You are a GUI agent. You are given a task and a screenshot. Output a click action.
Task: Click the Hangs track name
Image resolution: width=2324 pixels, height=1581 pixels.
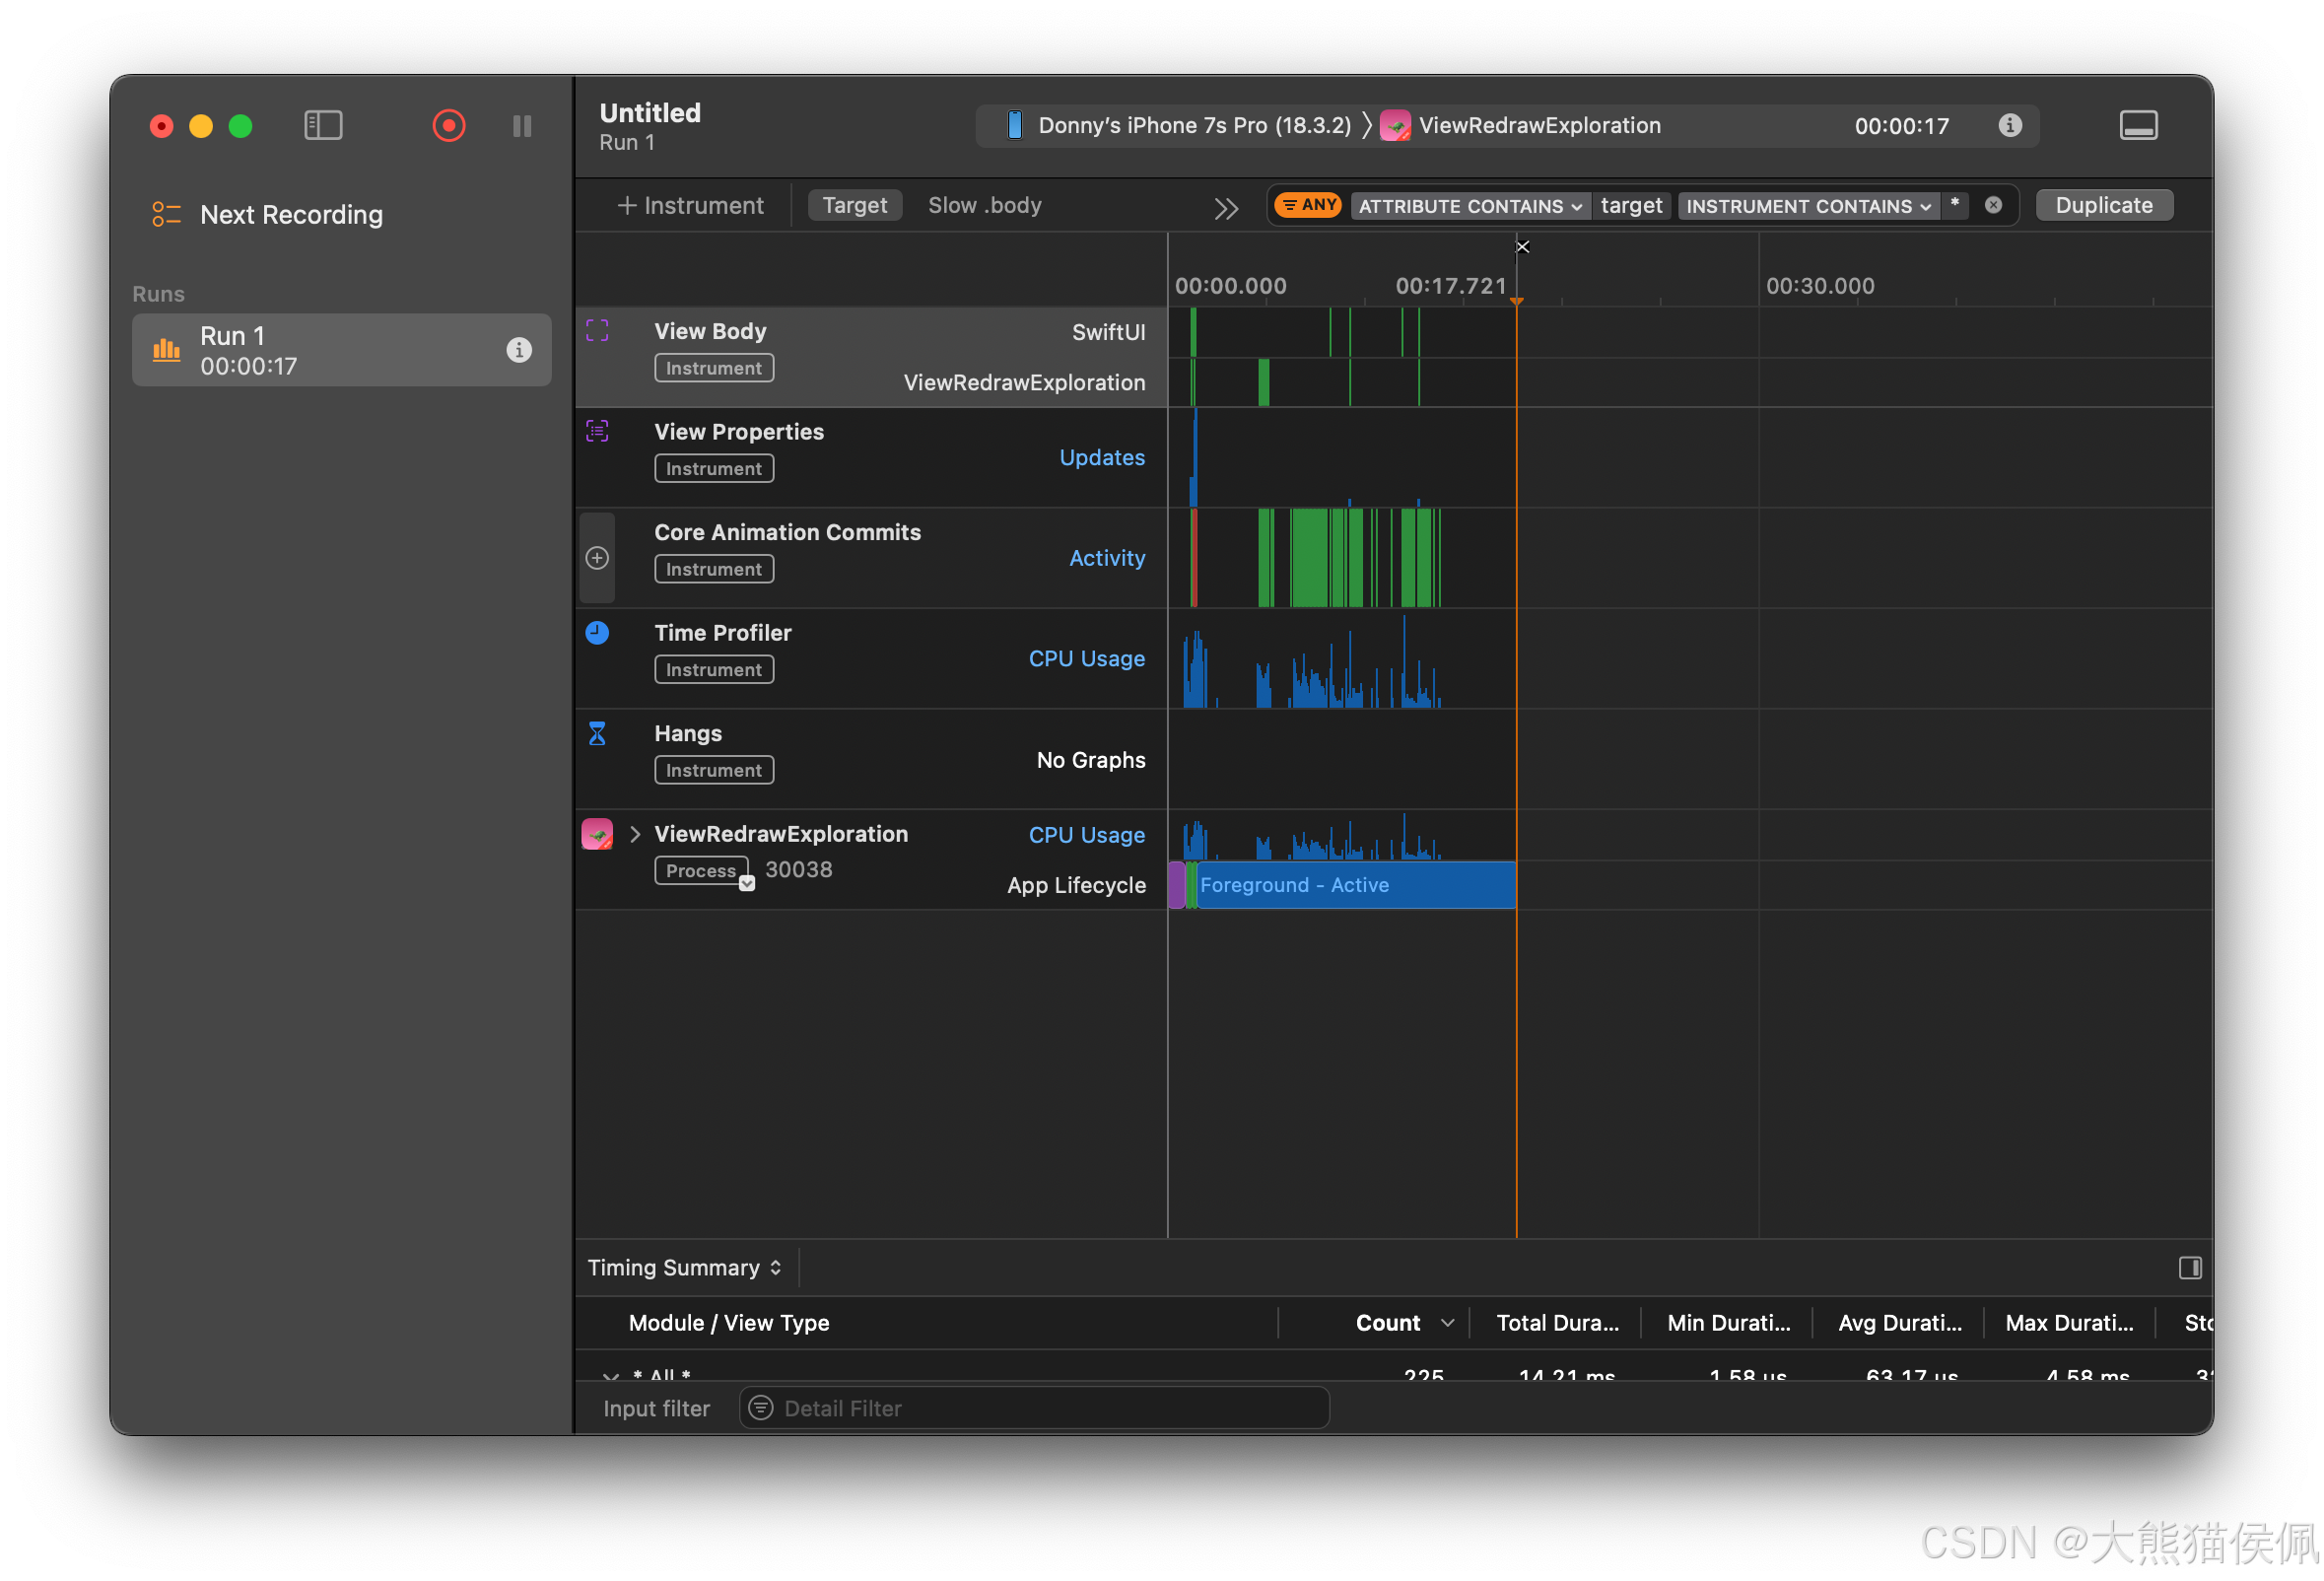pos(687,733)
